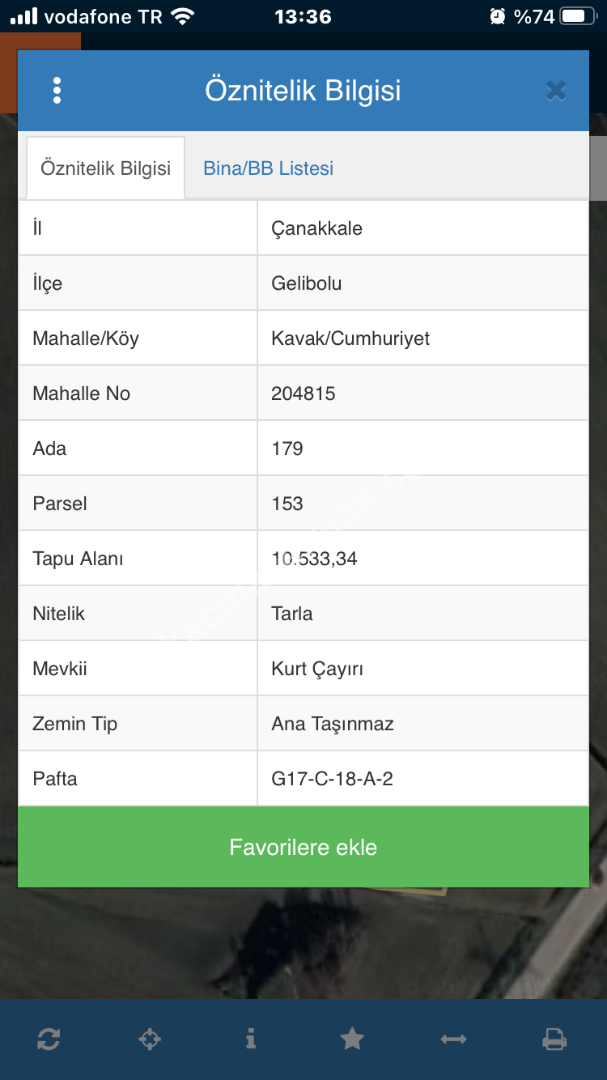
Task: Tap the crosshair locate icon
Action: (x=149, y=1039)
